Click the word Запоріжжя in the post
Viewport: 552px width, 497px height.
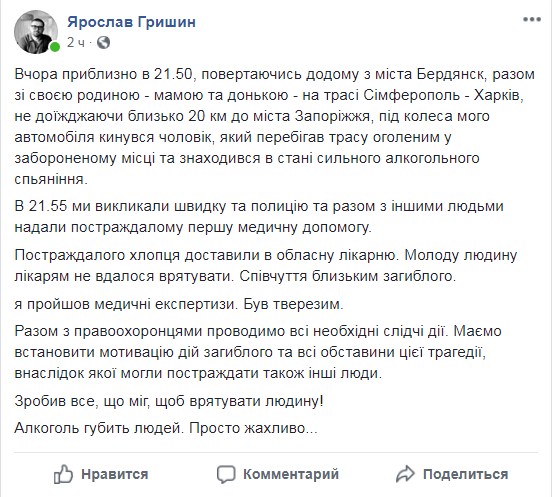[x=332, y=117]
